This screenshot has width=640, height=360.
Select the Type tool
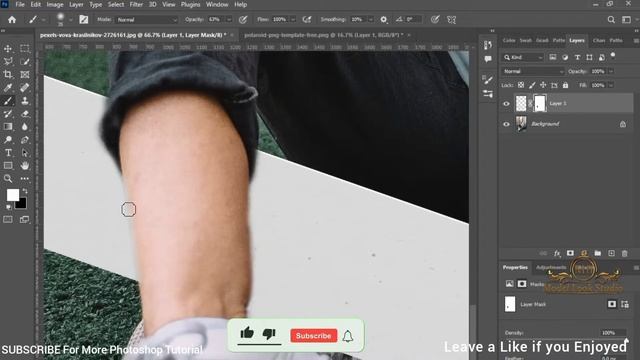click(8, 153)
